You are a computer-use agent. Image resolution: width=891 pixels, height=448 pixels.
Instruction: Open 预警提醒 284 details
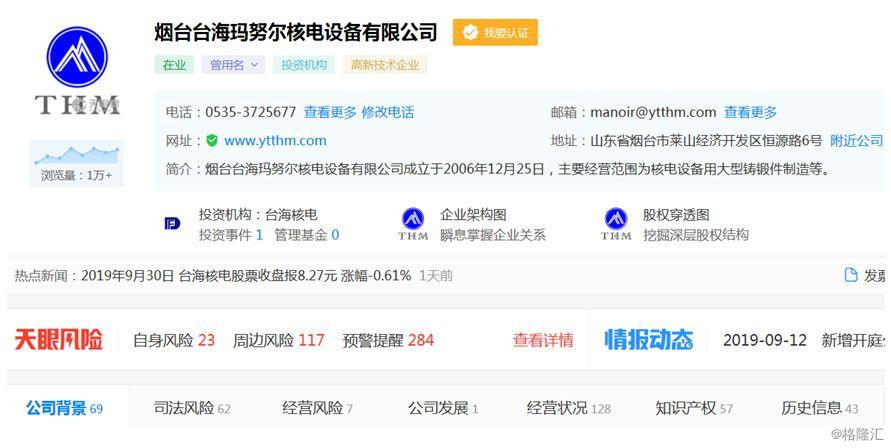[x=388, y=341]
